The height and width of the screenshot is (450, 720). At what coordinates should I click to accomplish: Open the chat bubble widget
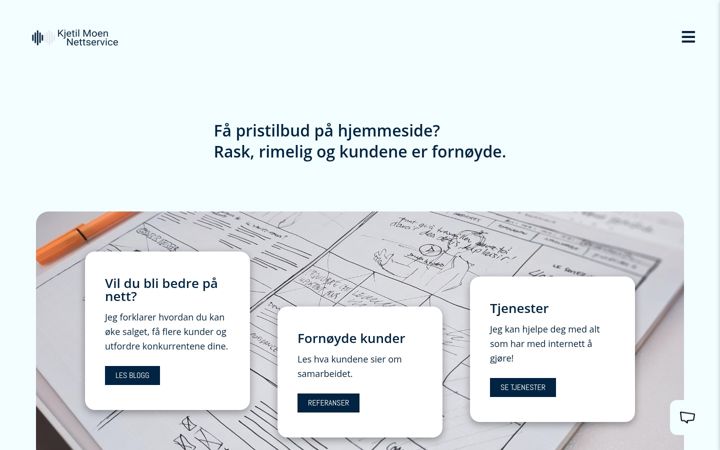click(687, 417)
